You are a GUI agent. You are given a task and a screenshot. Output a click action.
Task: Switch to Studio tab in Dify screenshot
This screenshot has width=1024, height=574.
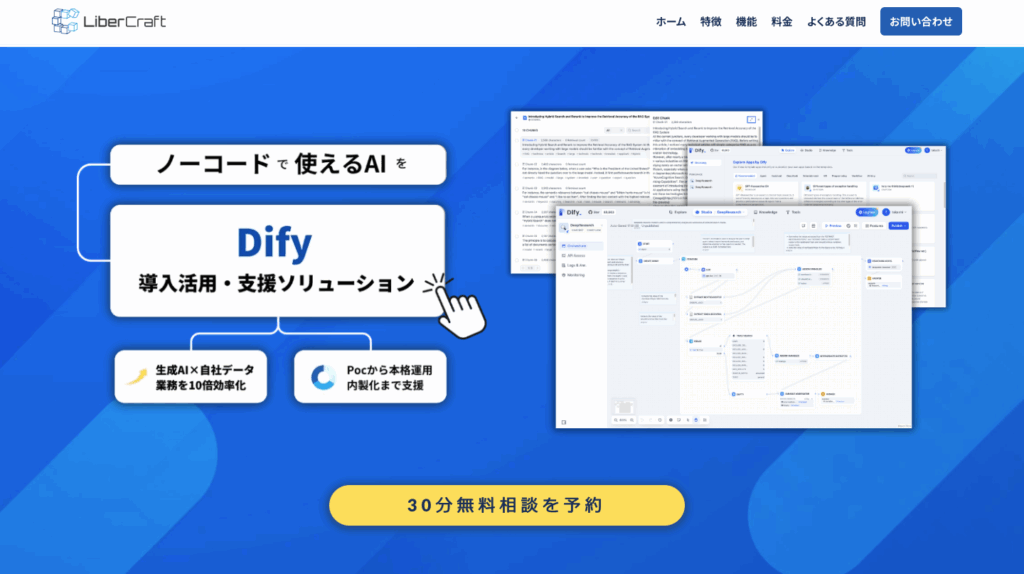coord(703,212)
